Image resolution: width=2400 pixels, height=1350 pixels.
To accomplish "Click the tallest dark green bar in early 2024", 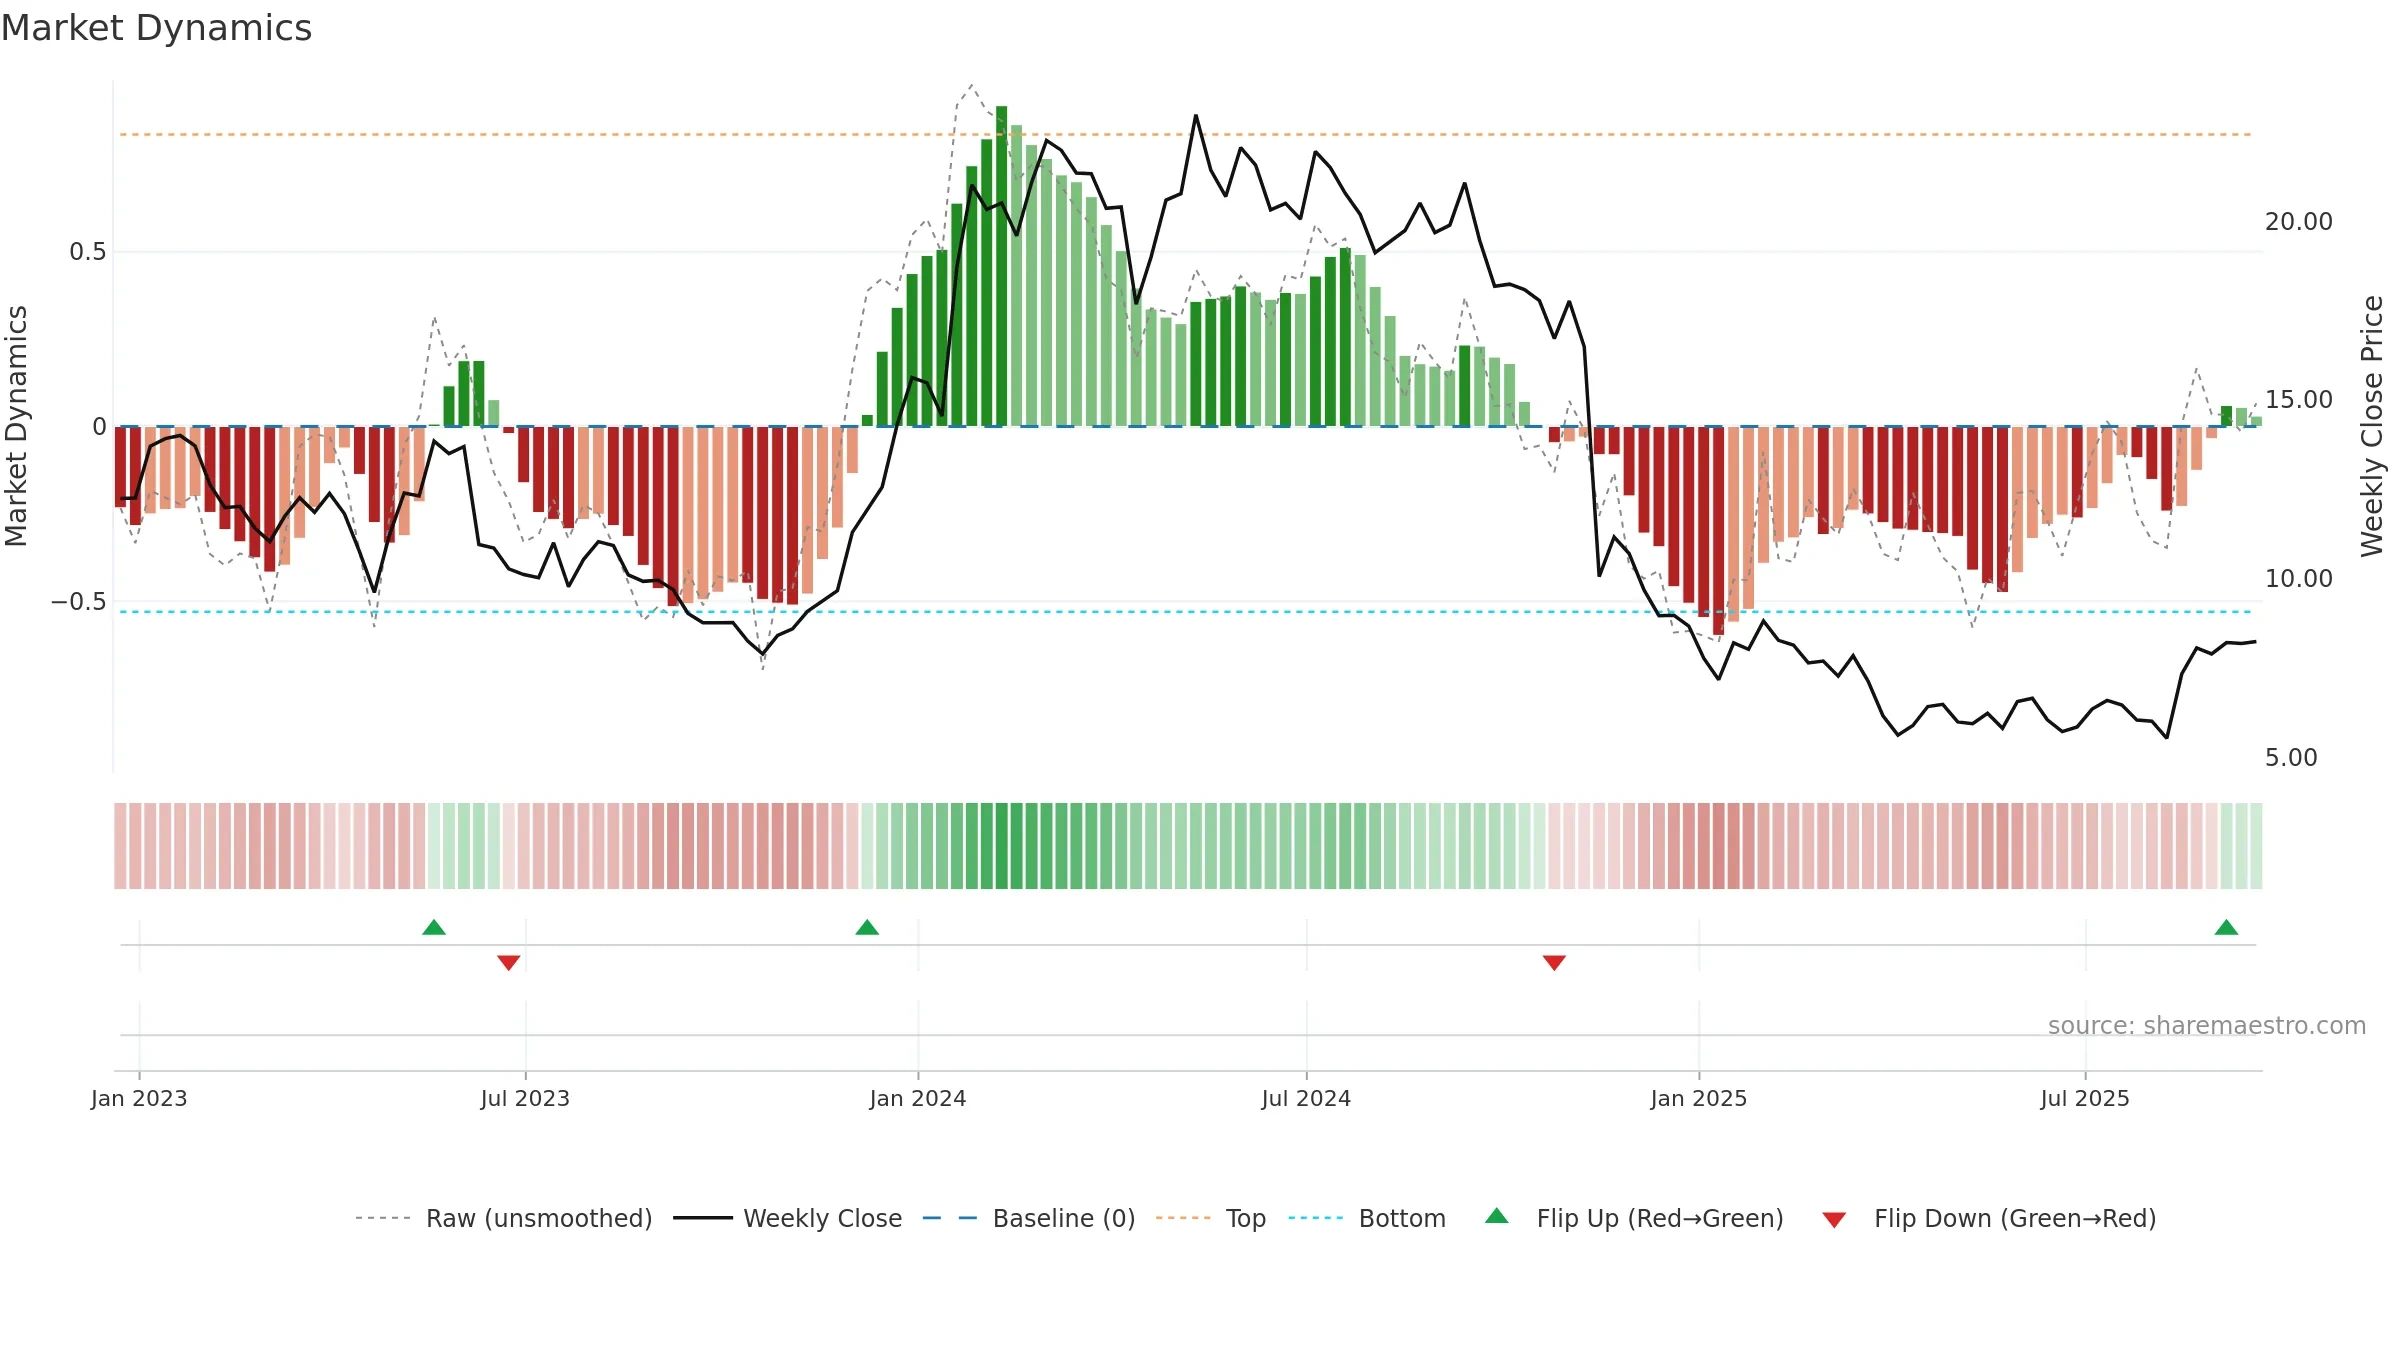I will click(1001, 266).
